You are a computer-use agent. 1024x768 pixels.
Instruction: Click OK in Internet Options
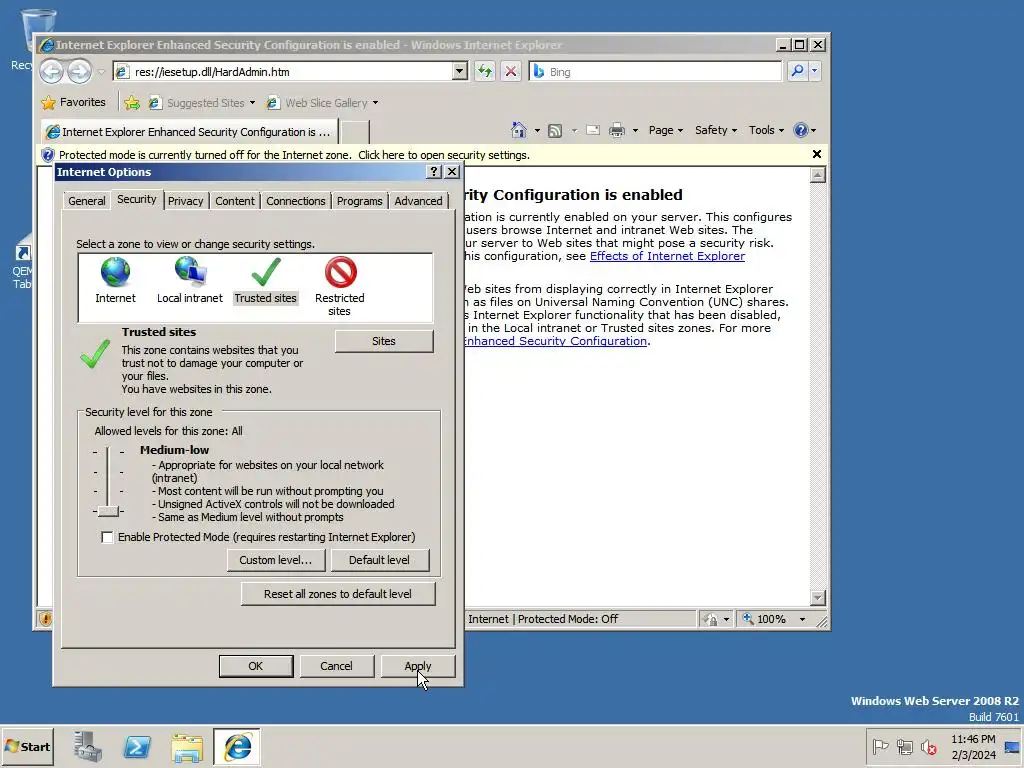pos(256,666)
